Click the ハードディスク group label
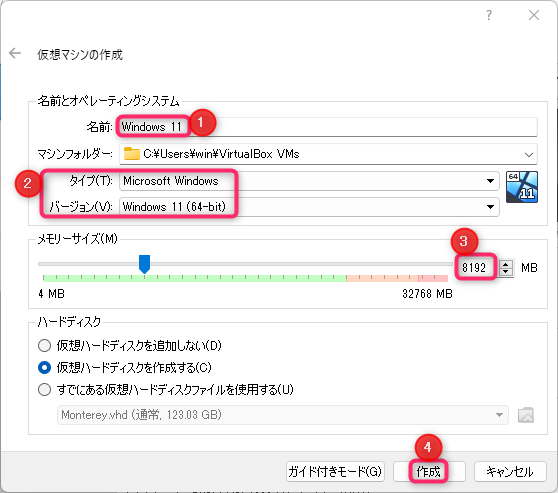This screenshot has height=493, width=558. [x=69, y=322]
